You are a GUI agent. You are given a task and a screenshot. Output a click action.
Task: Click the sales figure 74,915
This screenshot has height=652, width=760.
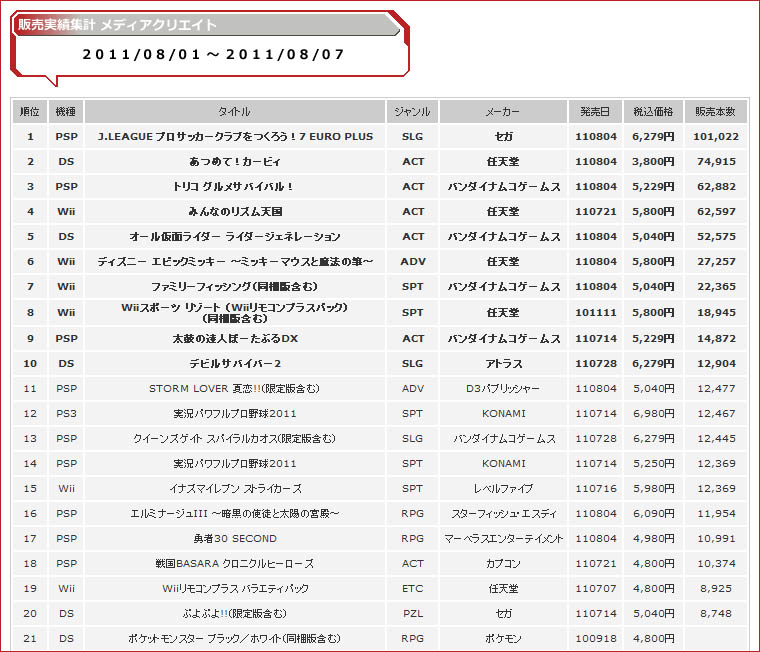coord(716,162)
